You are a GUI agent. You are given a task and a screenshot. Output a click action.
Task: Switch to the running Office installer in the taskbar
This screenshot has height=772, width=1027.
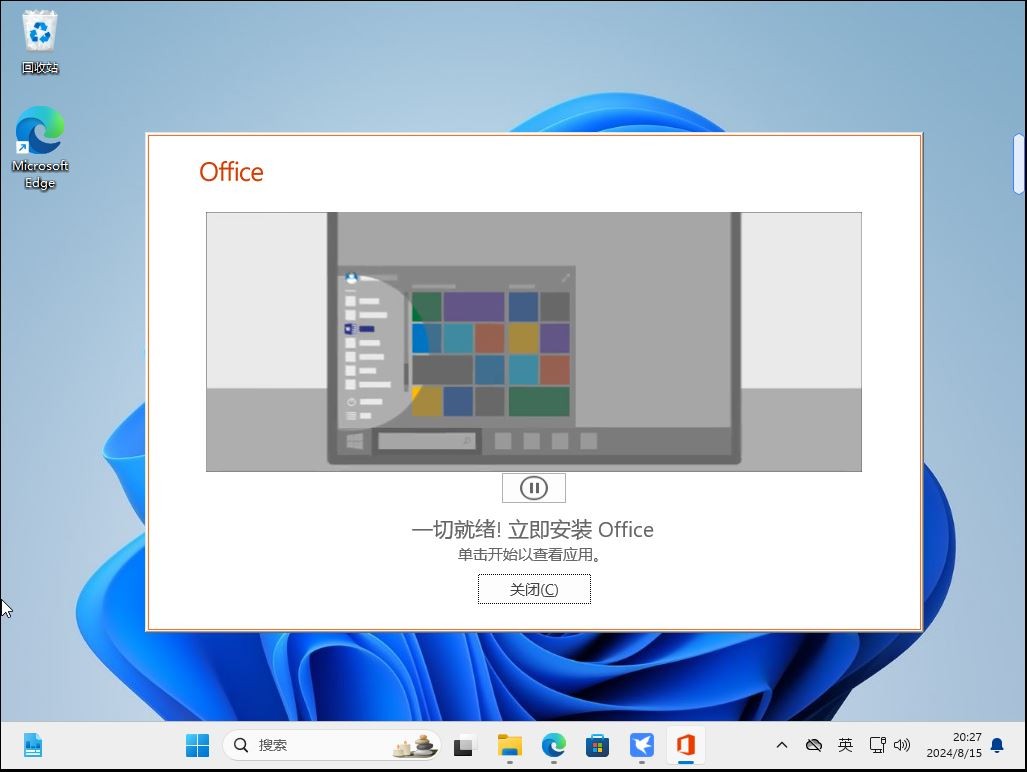685,745
